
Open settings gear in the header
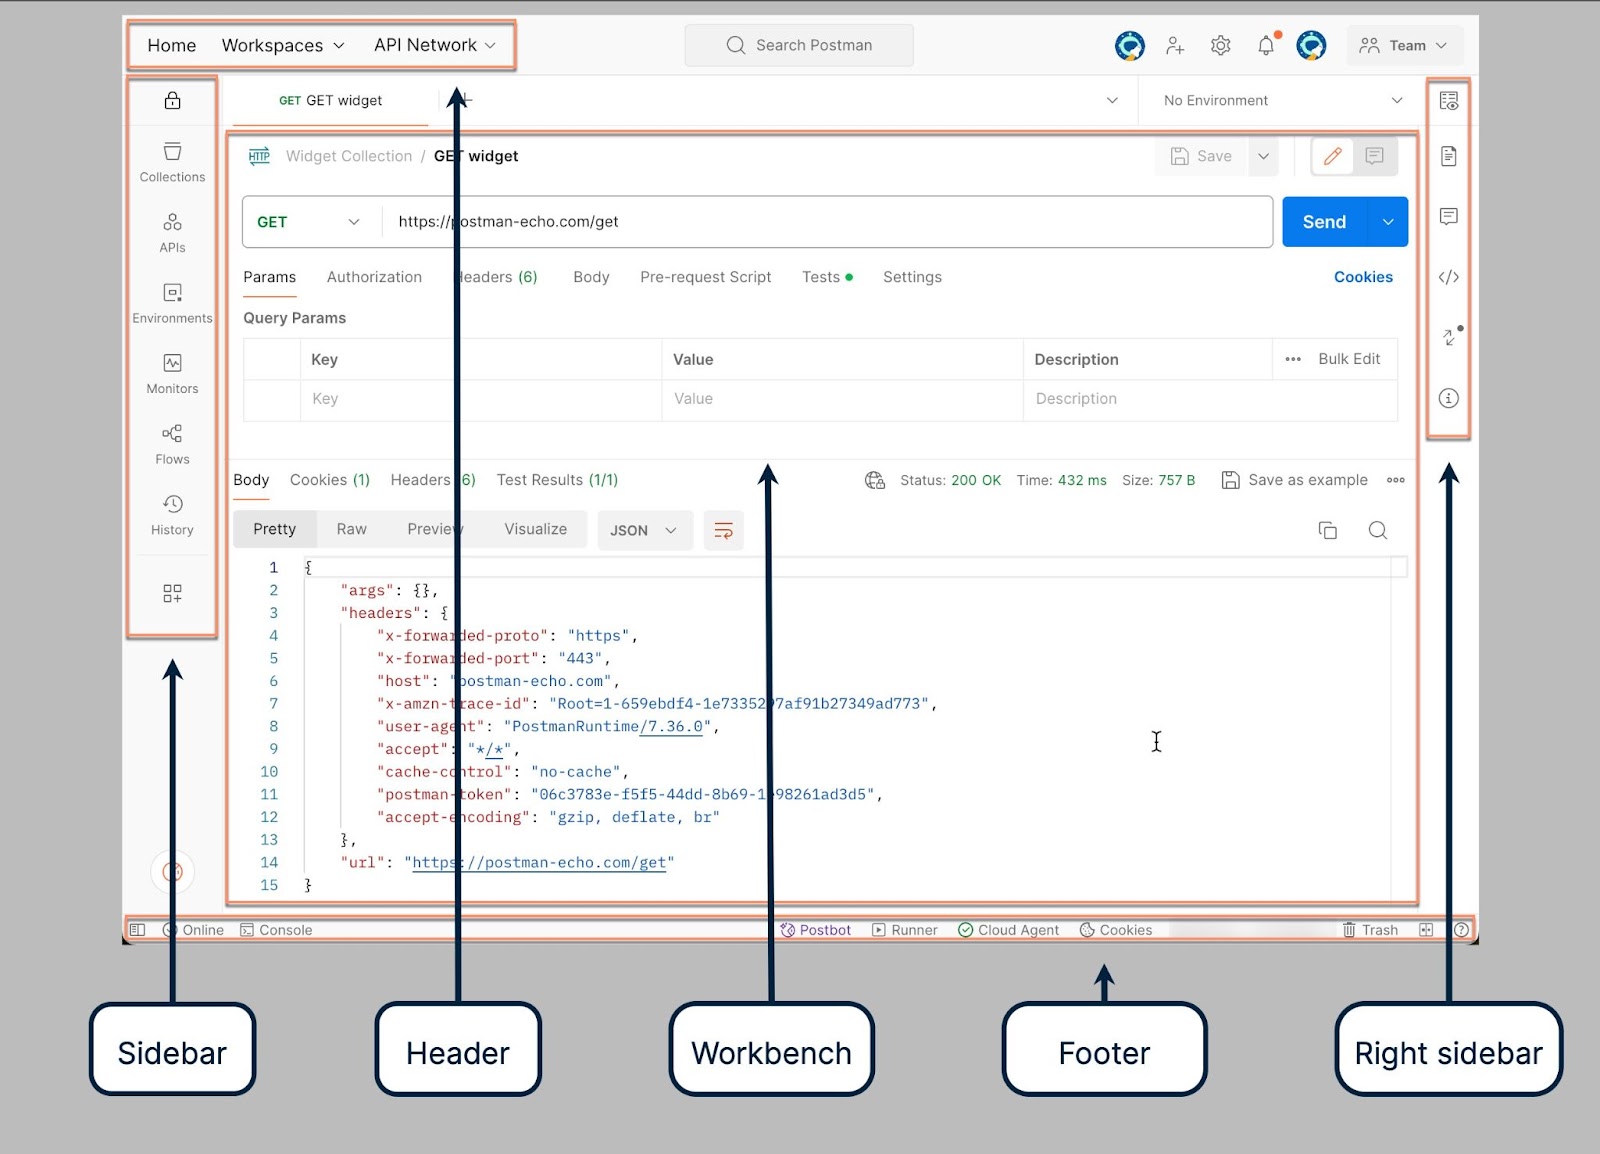click(x=1220, y=45)
